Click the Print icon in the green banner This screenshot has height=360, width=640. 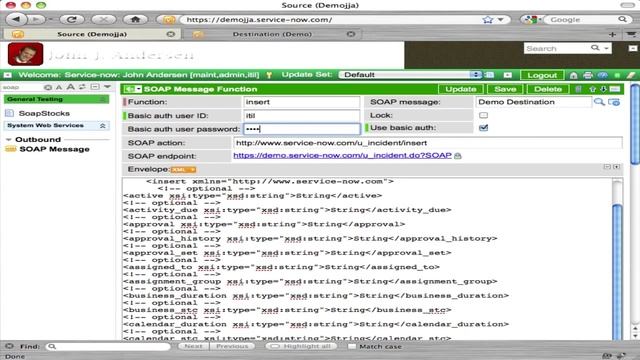[x=588, y=75]
